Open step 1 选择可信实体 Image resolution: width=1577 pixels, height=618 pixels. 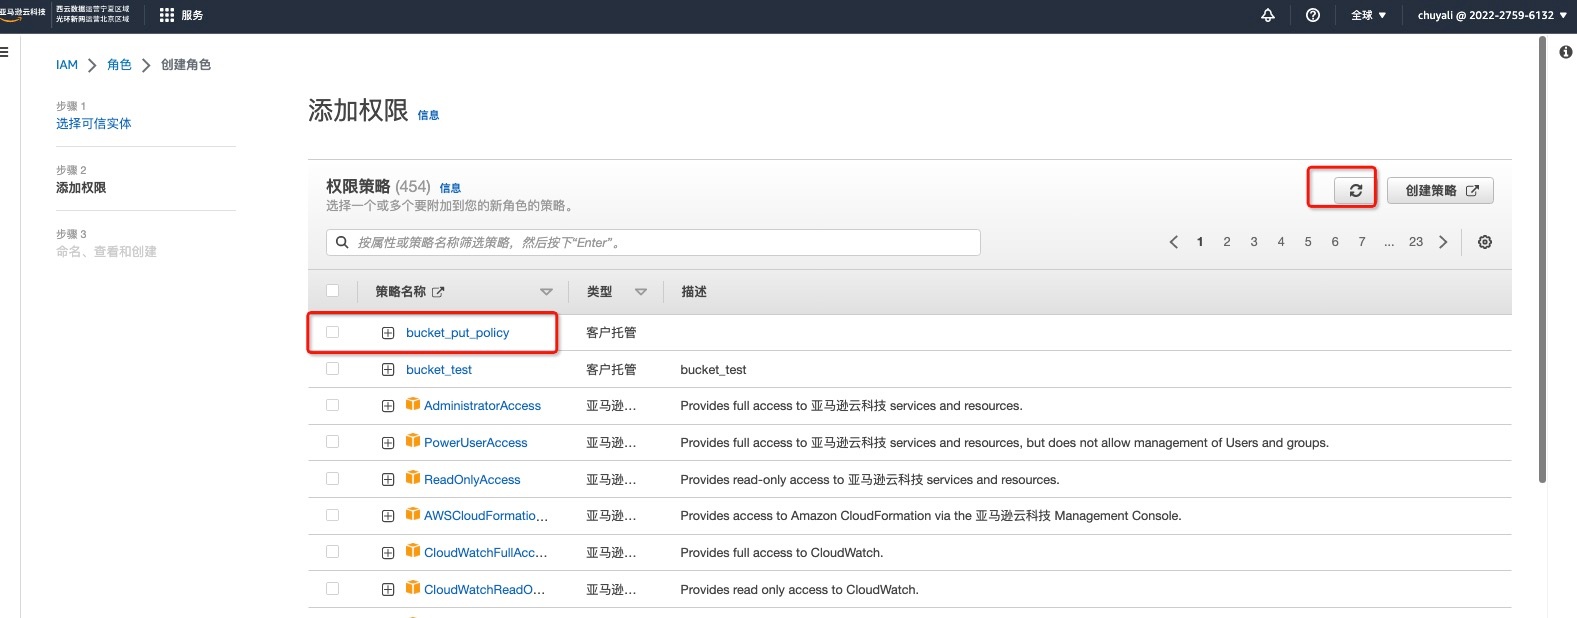coord(94,124)
